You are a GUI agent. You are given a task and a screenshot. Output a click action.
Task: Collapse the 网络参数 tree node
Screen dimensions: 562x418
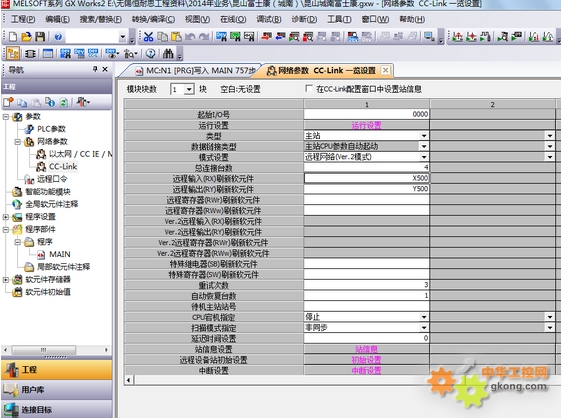pyautogui.click(x=18, y=142)
